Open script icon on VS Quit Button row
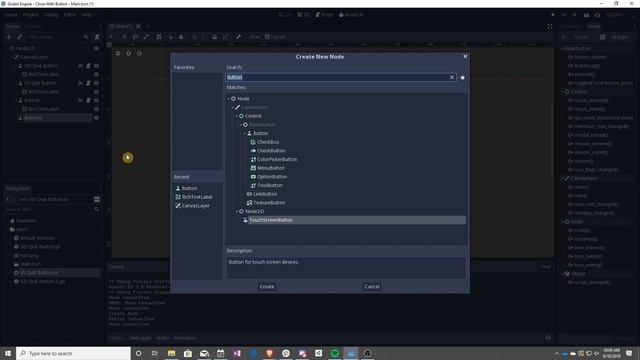640x360 pixels. click(88, 83)
